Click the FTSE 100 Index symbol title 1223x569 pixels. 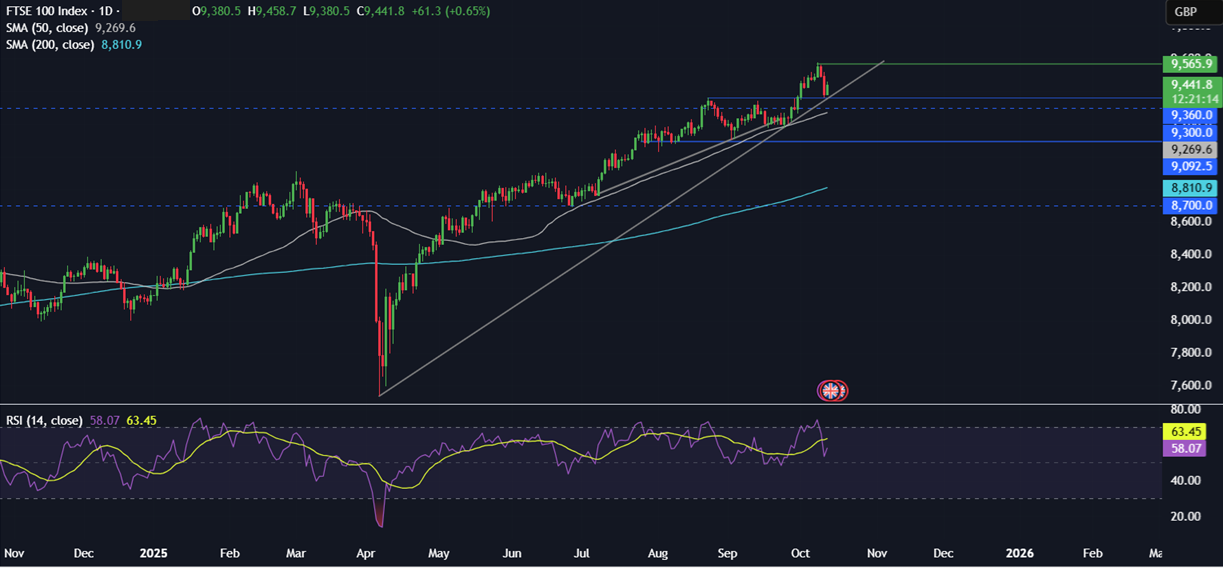point(51,11)
